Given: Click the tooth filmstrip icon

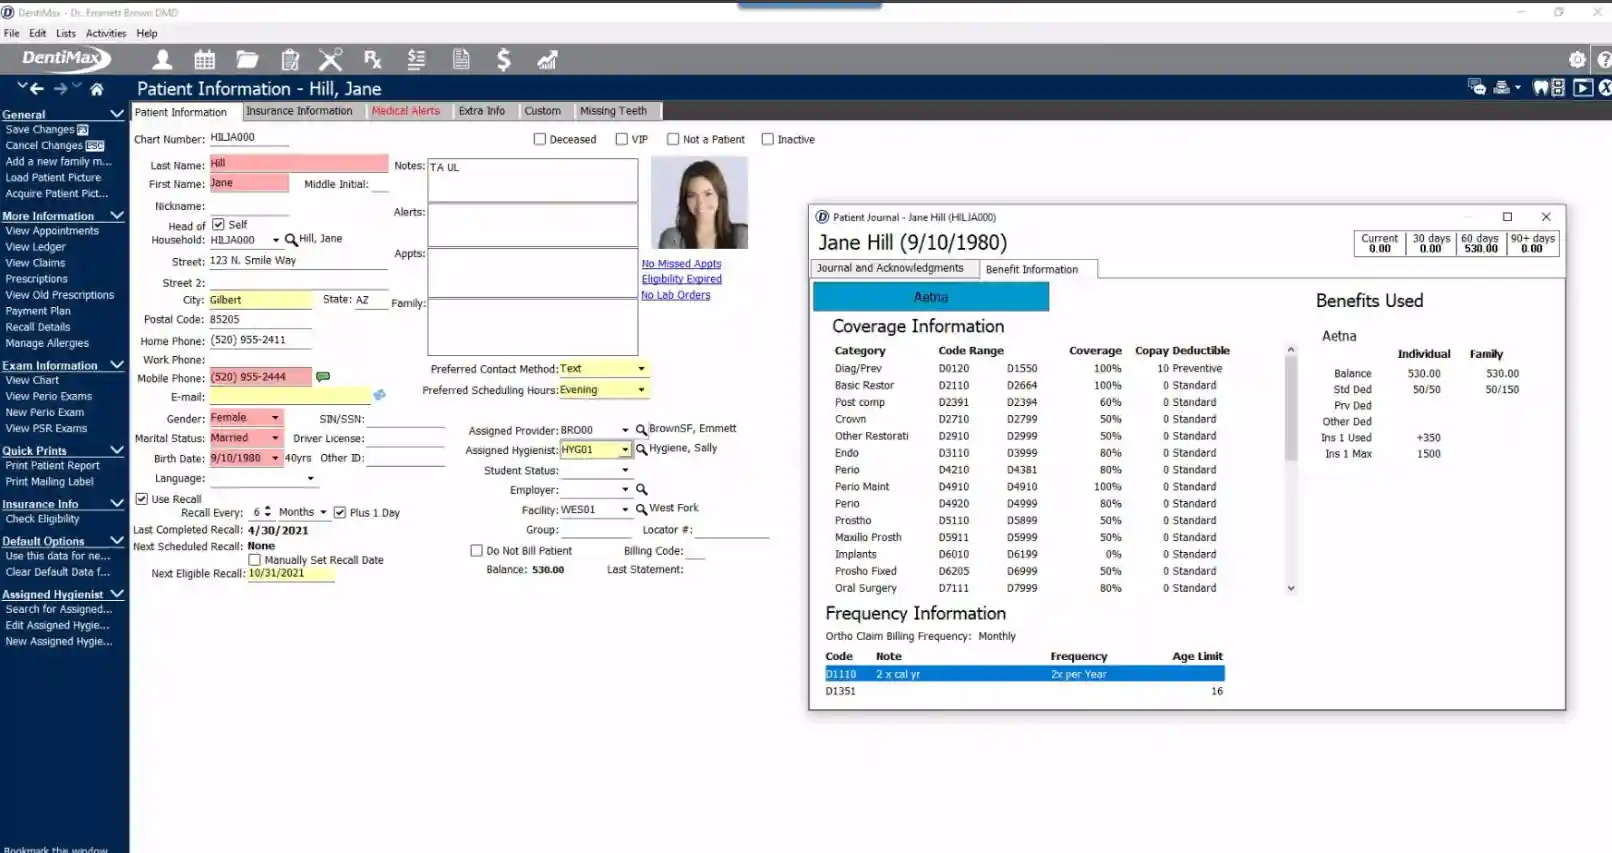Looking at the screenshot, I should tap(1558, 88).
